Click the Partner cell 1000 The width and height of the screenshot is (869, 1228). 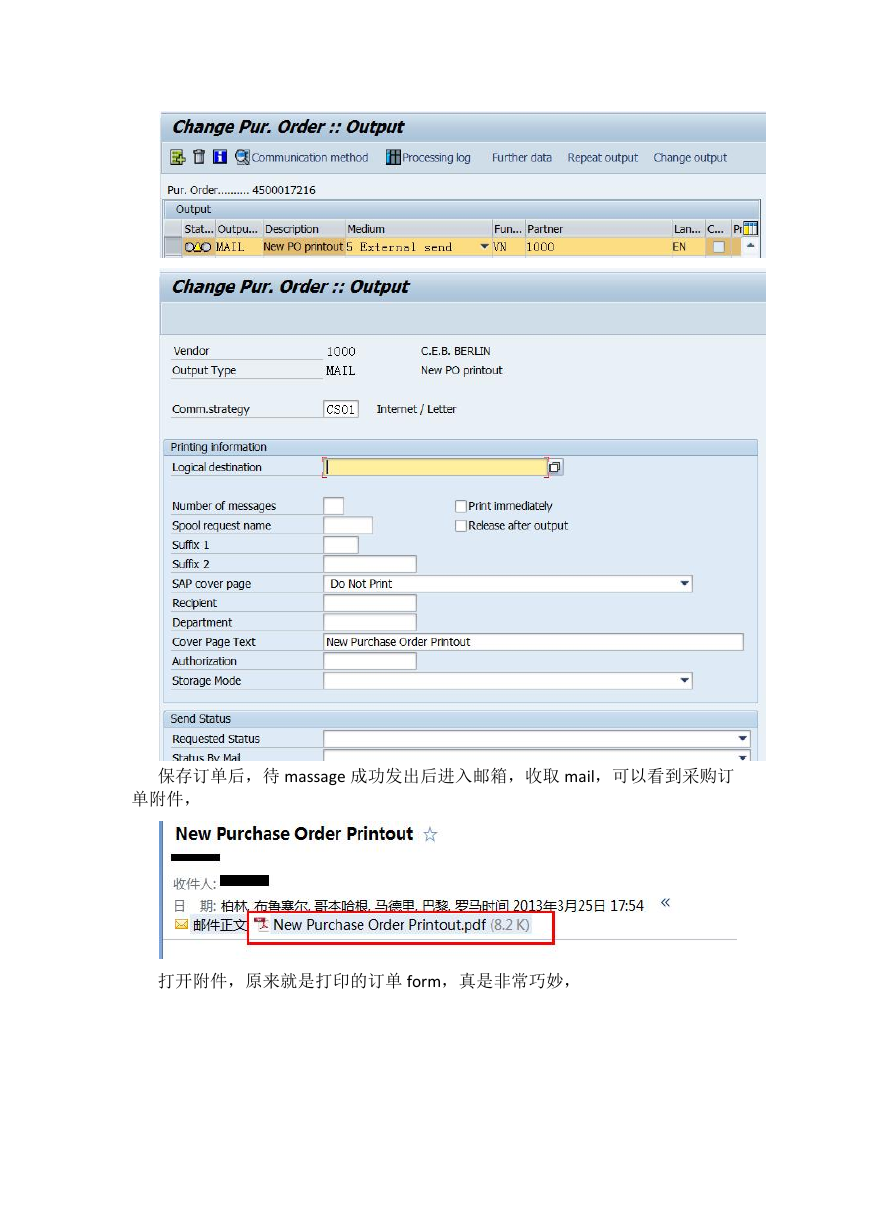pyautogui.click(x=598, y=247)
